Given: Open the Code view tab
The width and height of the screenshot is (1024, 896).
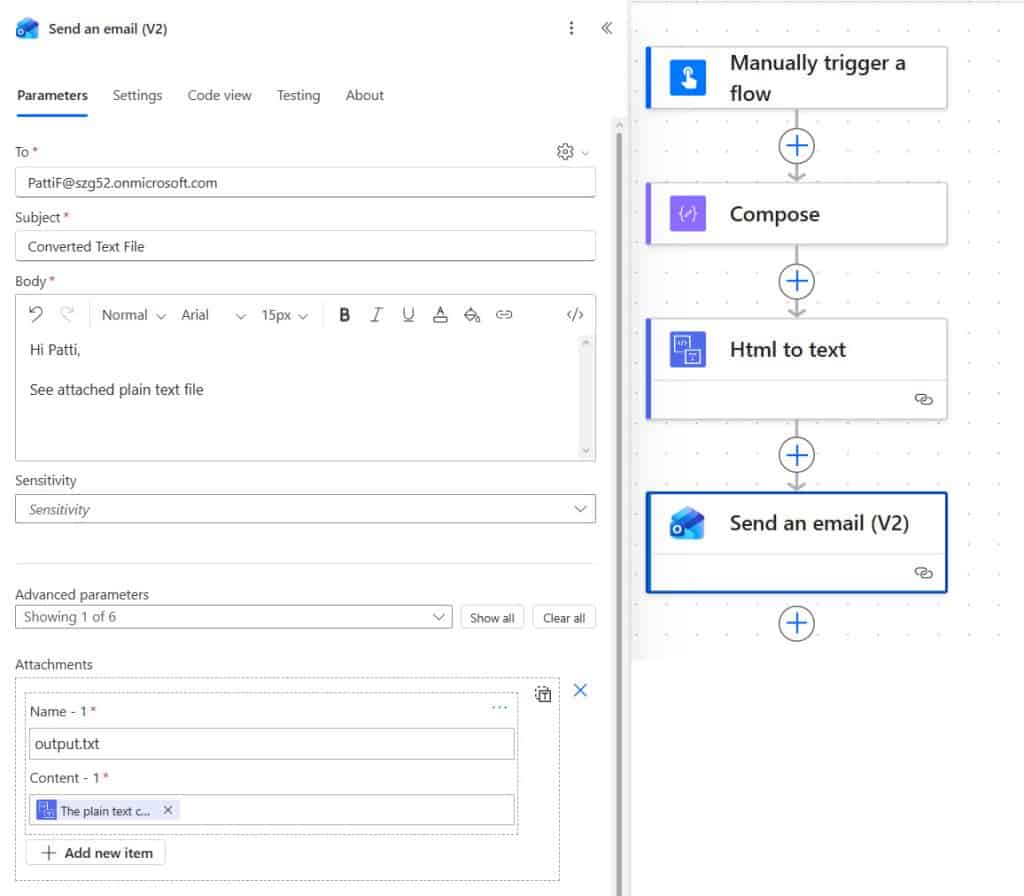Looking at the screenshot, I should pyautogui.click(x=219, y=95).
